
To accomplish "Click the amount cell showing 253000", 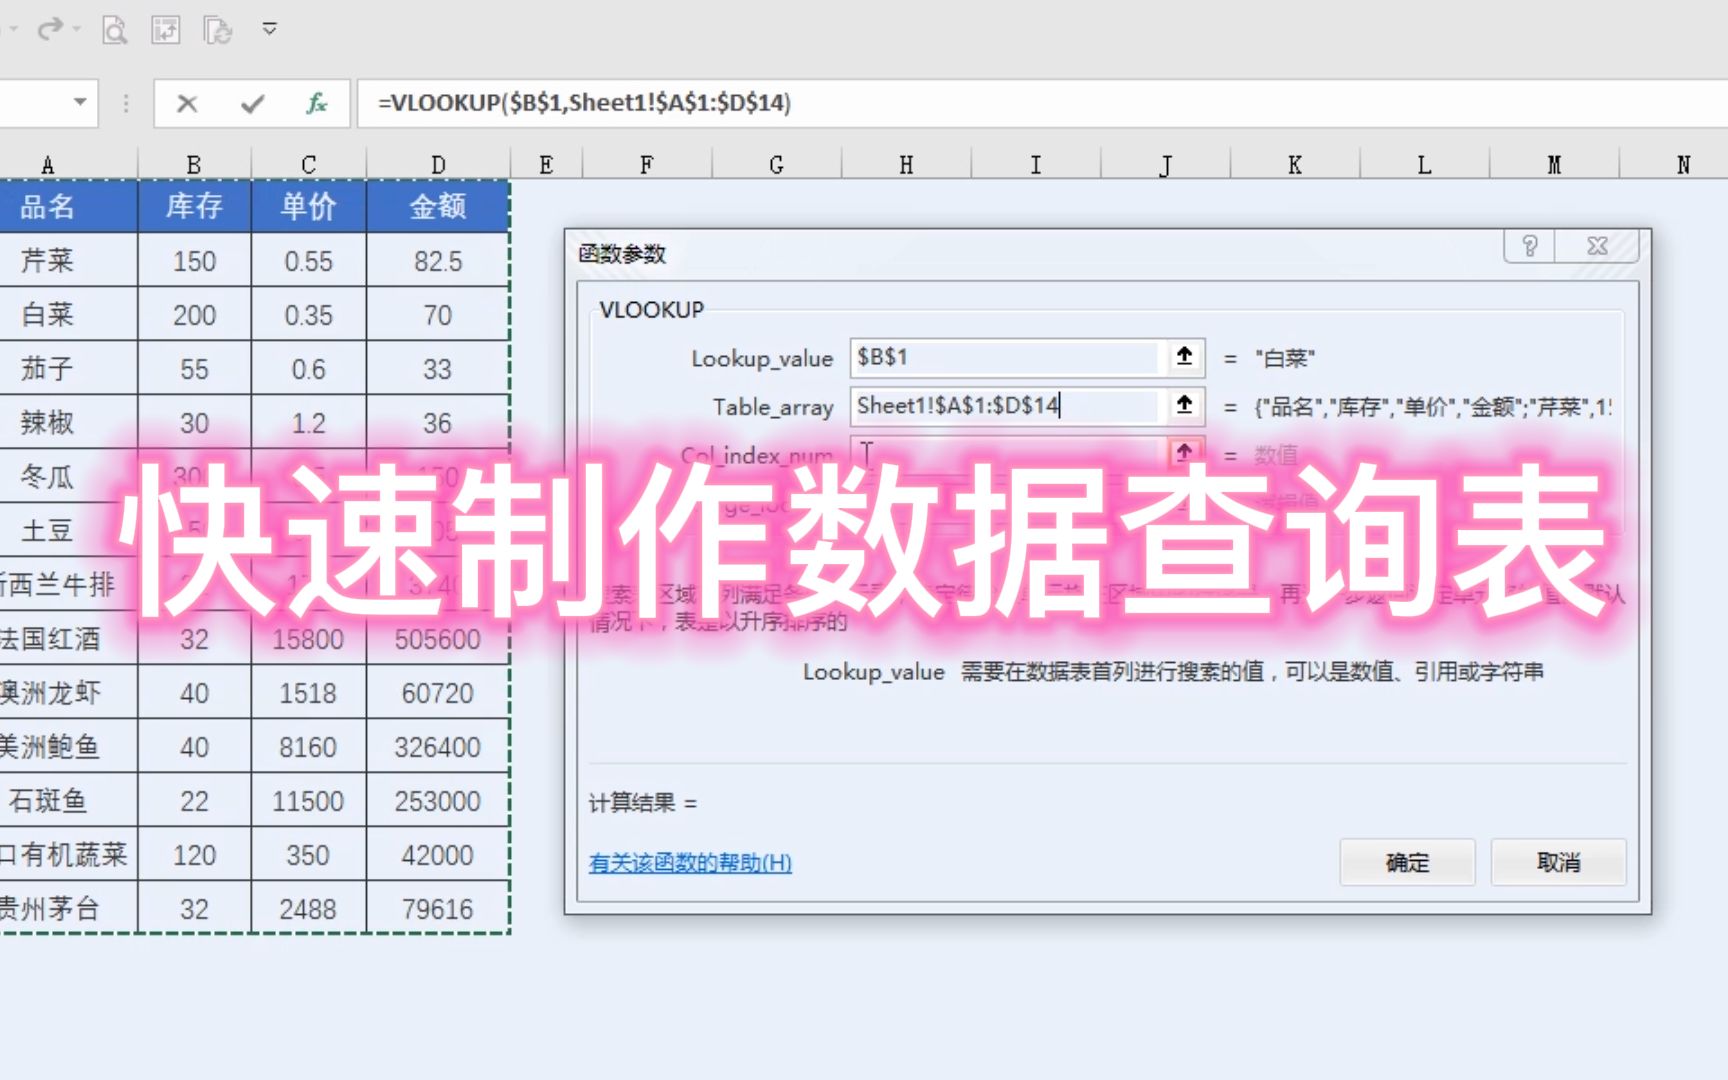I will click(x=438, y=801).
